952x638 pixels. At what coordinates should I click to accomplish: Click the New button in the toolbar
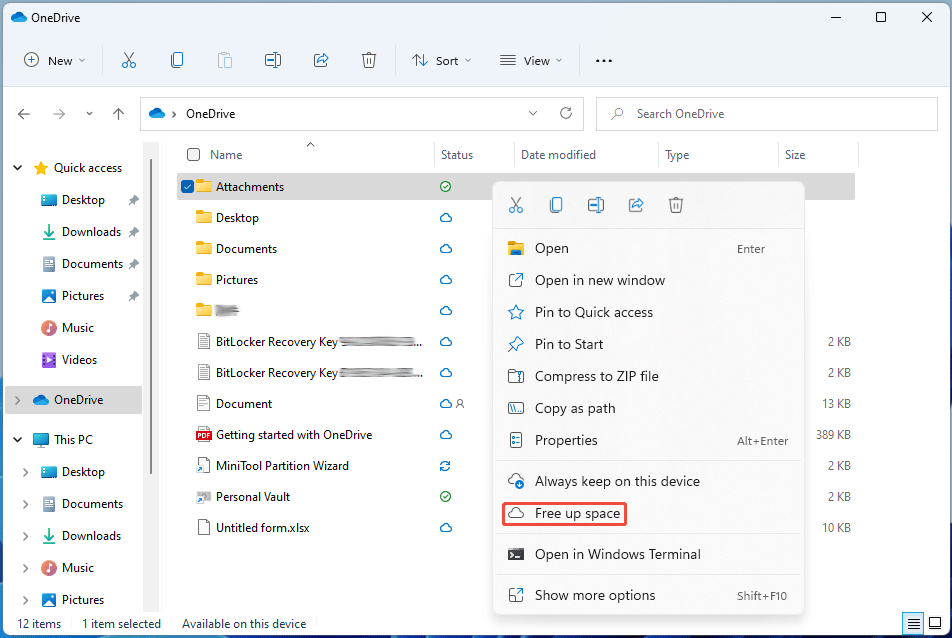click(54, 60)
